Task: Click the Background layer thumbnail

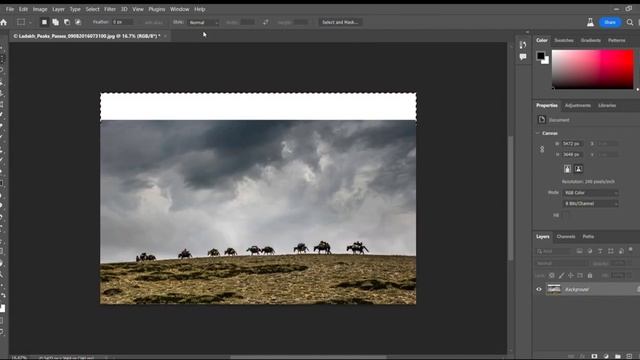Action: point(553,289)
